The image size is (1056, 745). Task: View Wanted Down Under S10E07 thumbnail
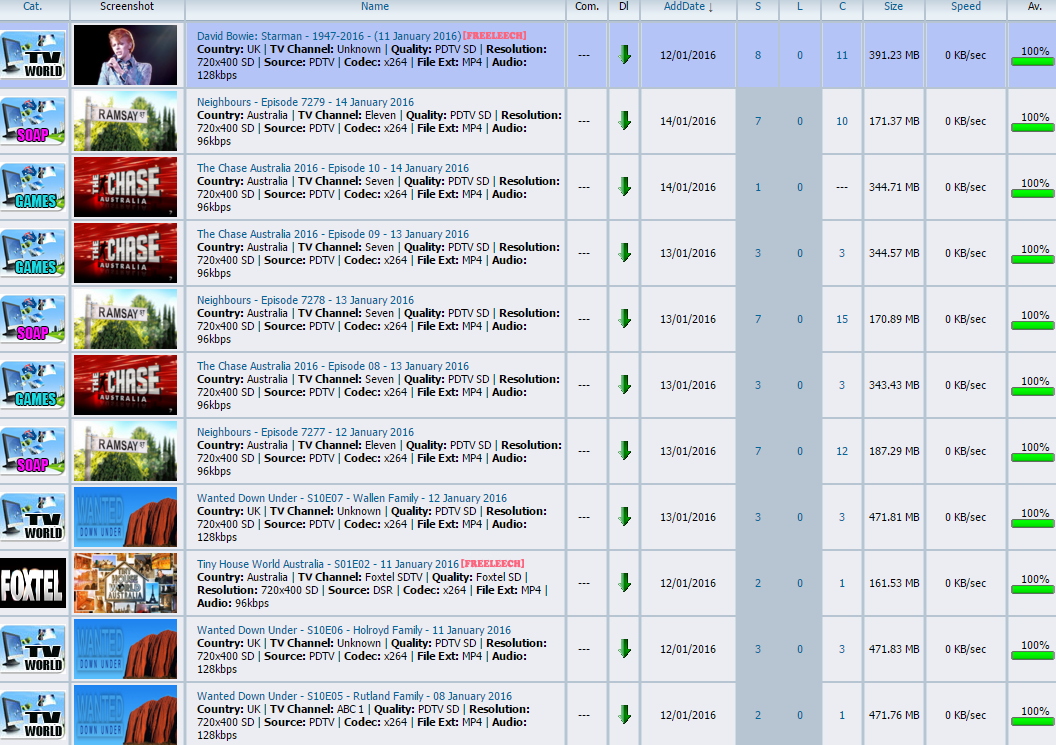(x=125, y=517)
